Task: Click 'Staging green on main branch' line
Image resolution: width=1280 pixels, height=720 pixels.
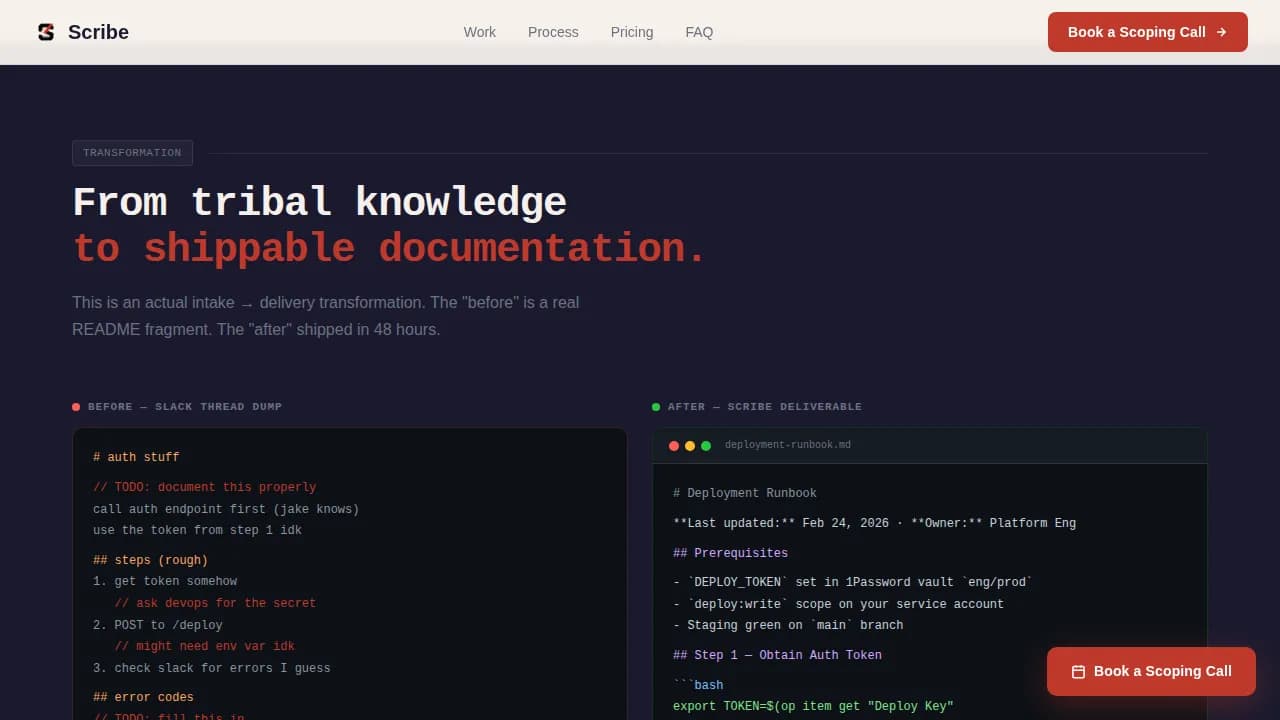Action: [x=788, y=625]
